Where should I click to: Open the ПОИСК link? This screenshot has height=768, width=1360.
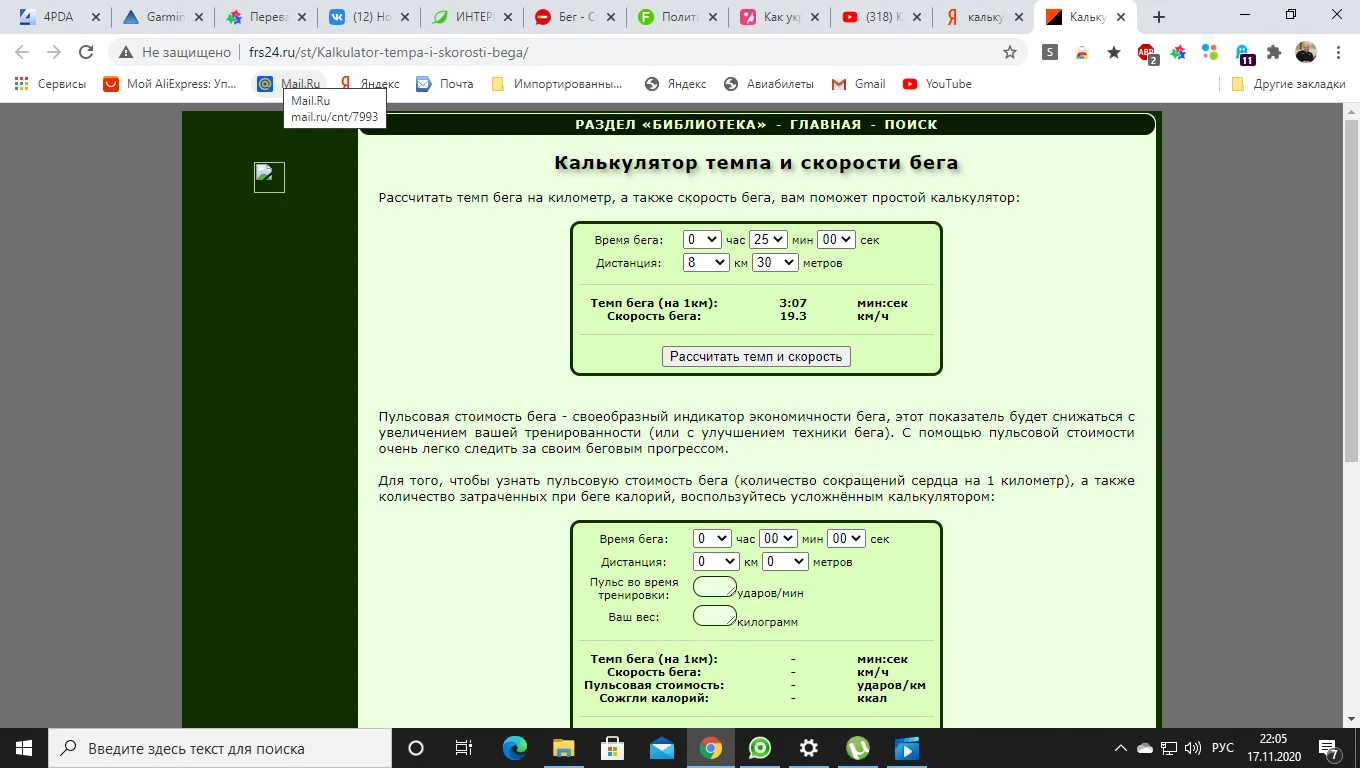910,125
